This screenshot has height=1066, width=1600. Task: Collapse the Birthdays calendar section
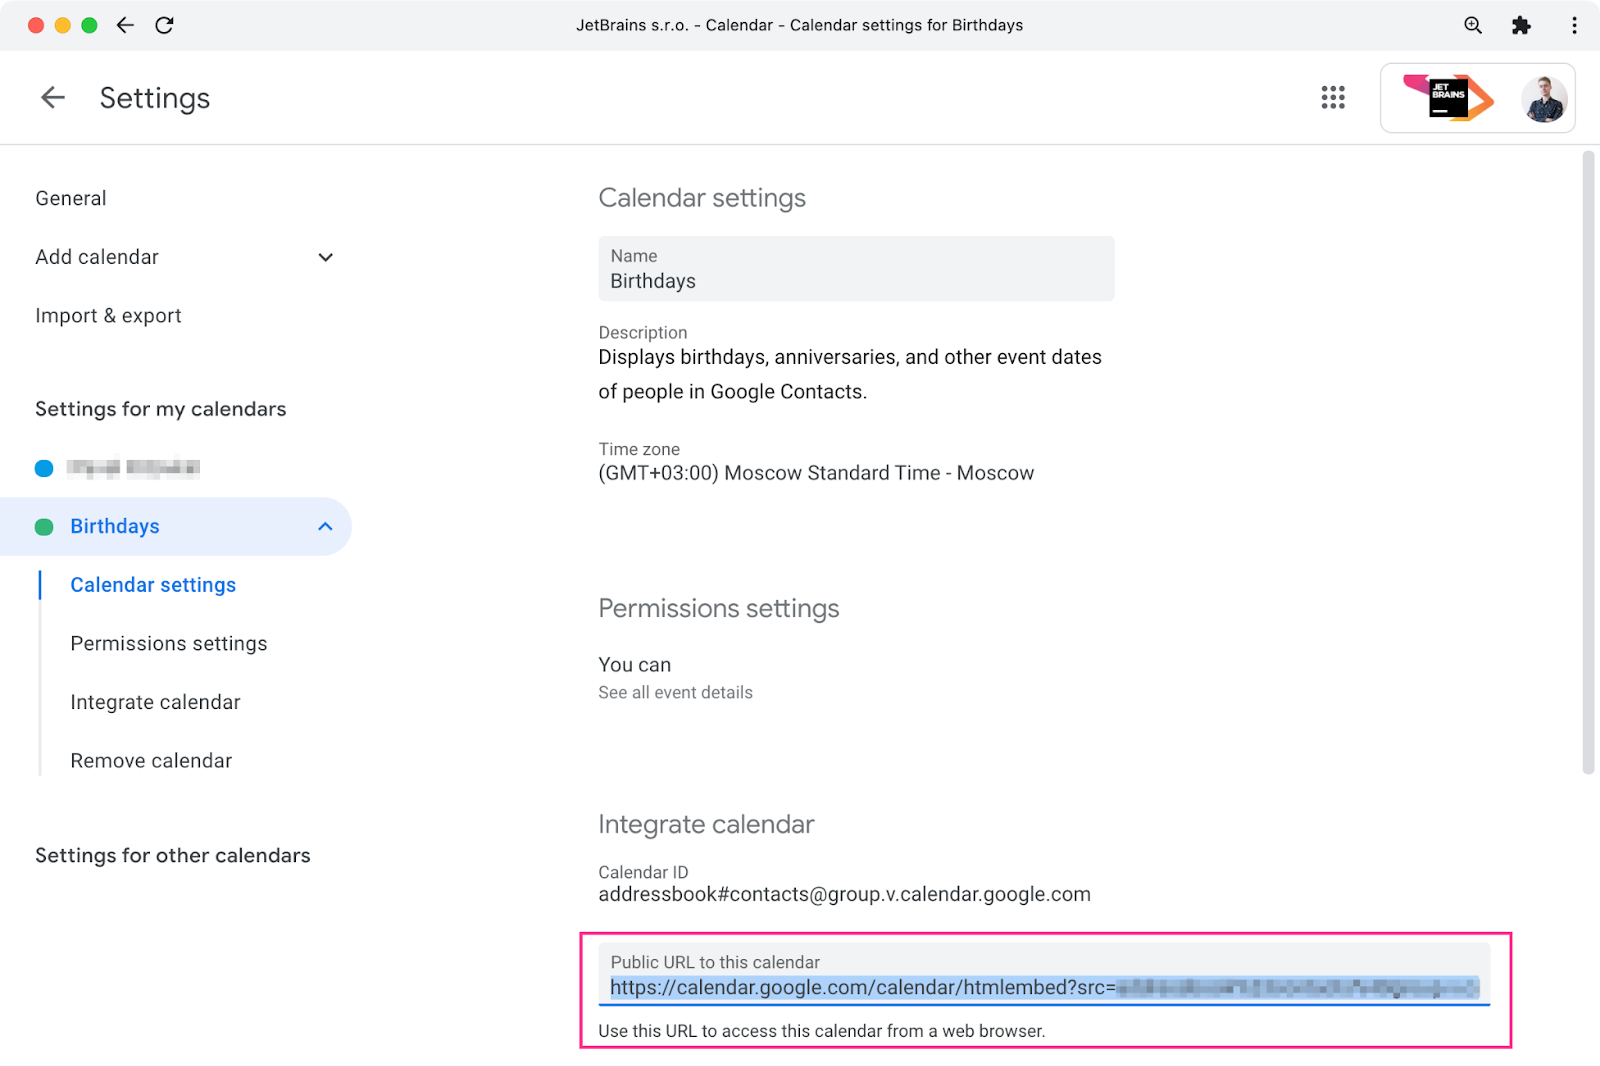(325, 526)
